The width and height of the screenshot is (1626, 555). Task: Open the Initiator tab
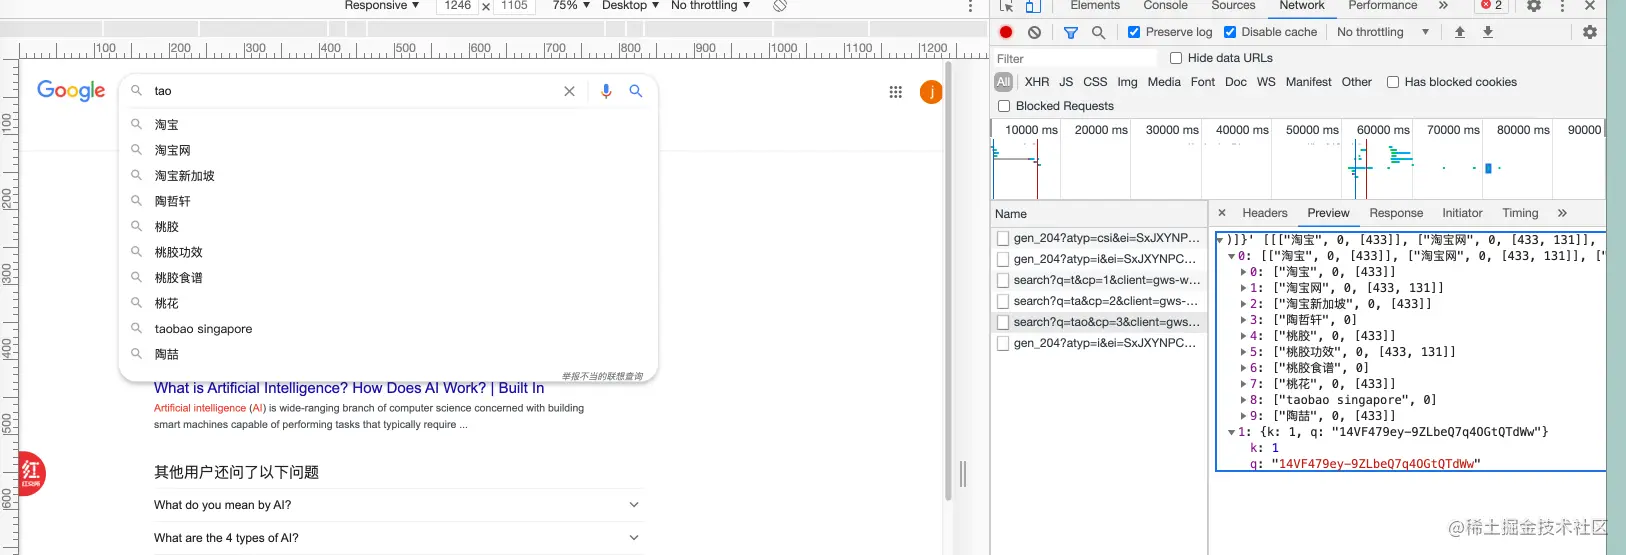(x=1462, y=213)
